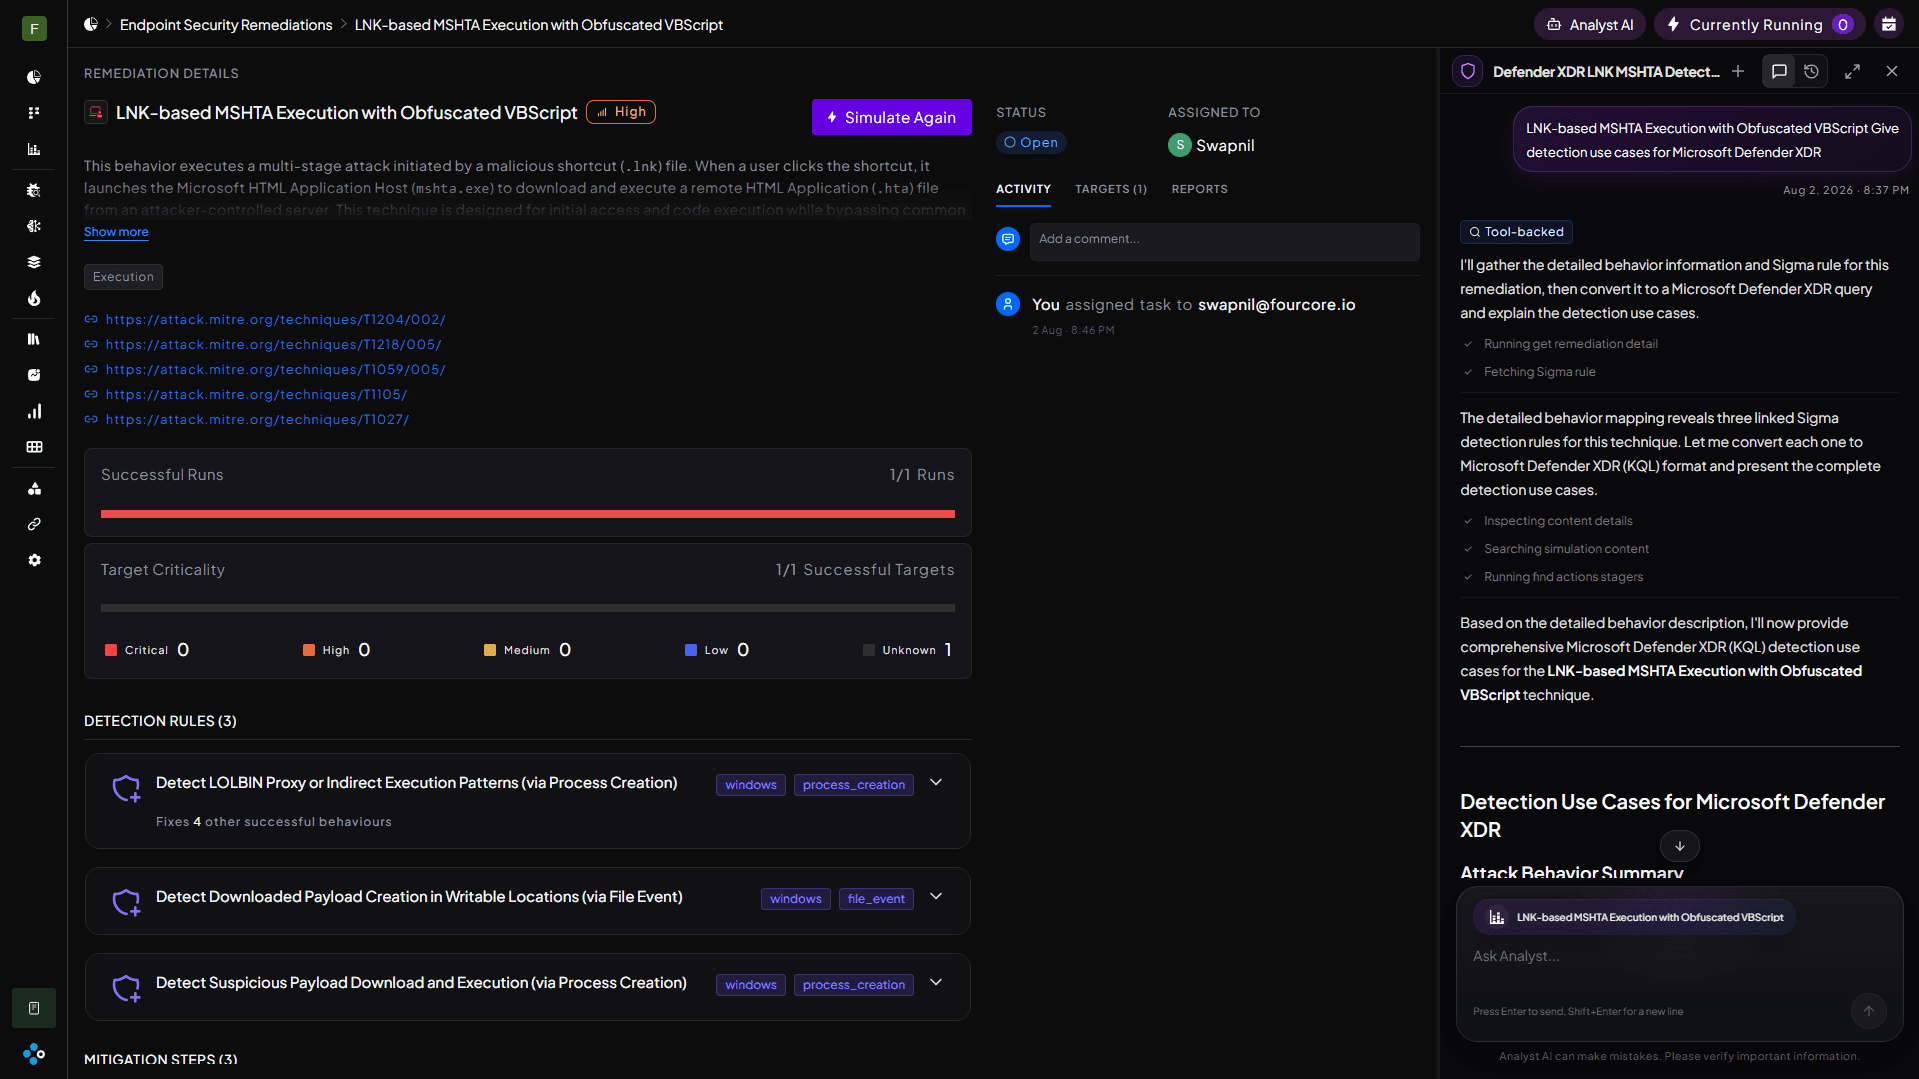Click the shield icon for Suspicious Payload Download rule

coord(126,989)
